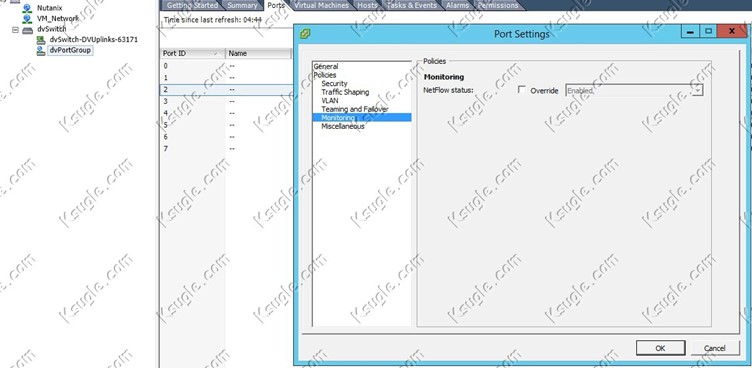Select Teaming and Failover policy

pos(355,109)
